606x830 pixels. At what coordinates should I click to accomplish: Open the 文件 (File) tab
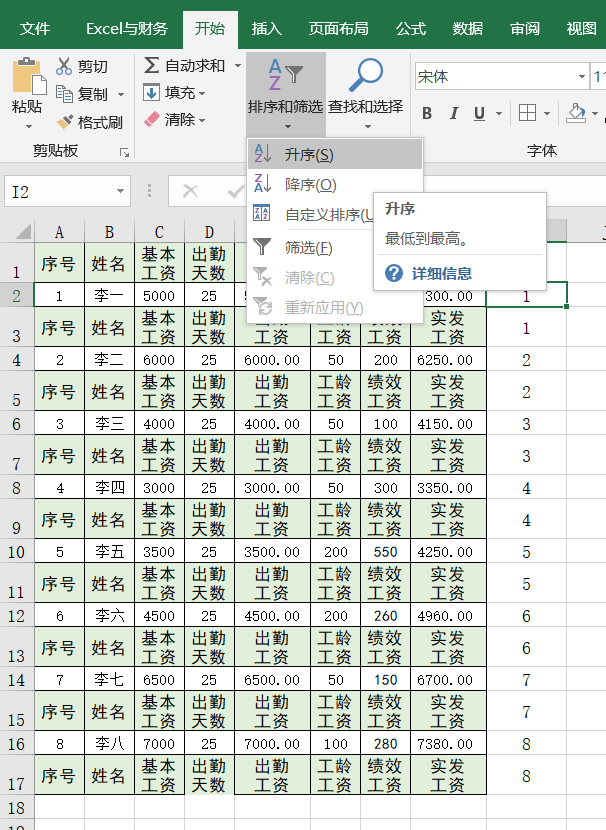[x=35, y=29]
